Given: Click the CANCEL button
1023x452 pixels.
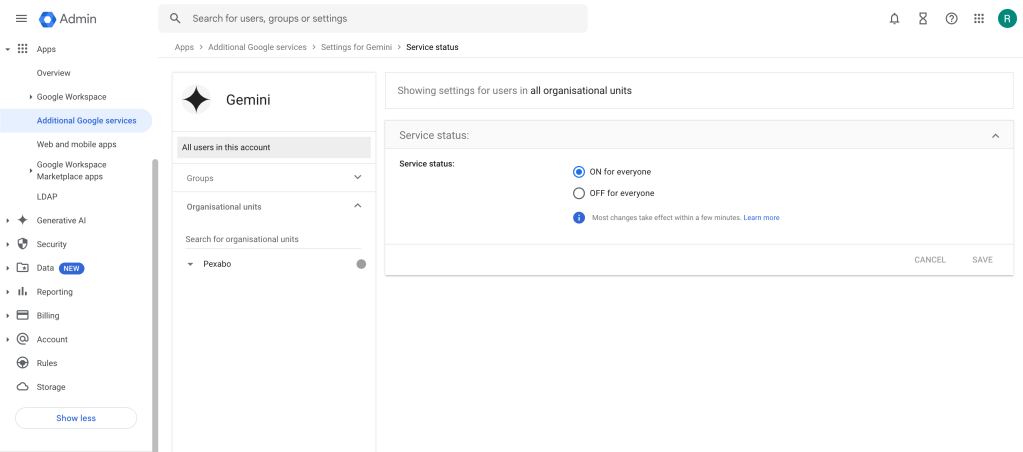Looking at the screenshot, I should (930, 260).
